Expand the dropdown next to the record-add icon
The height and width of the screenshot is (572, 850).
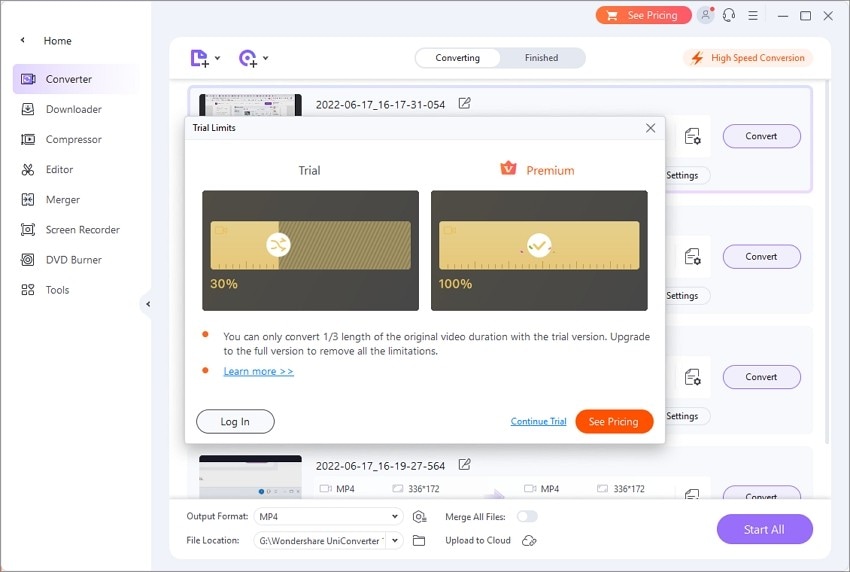266,58
